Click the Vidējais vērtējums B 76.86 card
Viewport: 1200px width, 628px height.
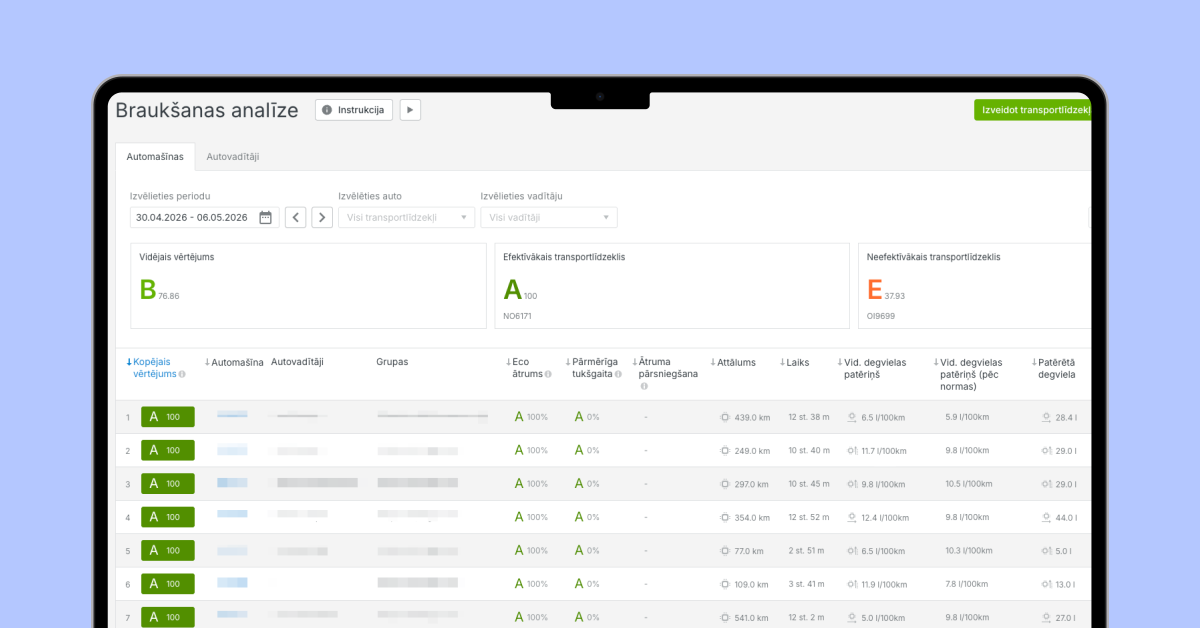308,285
